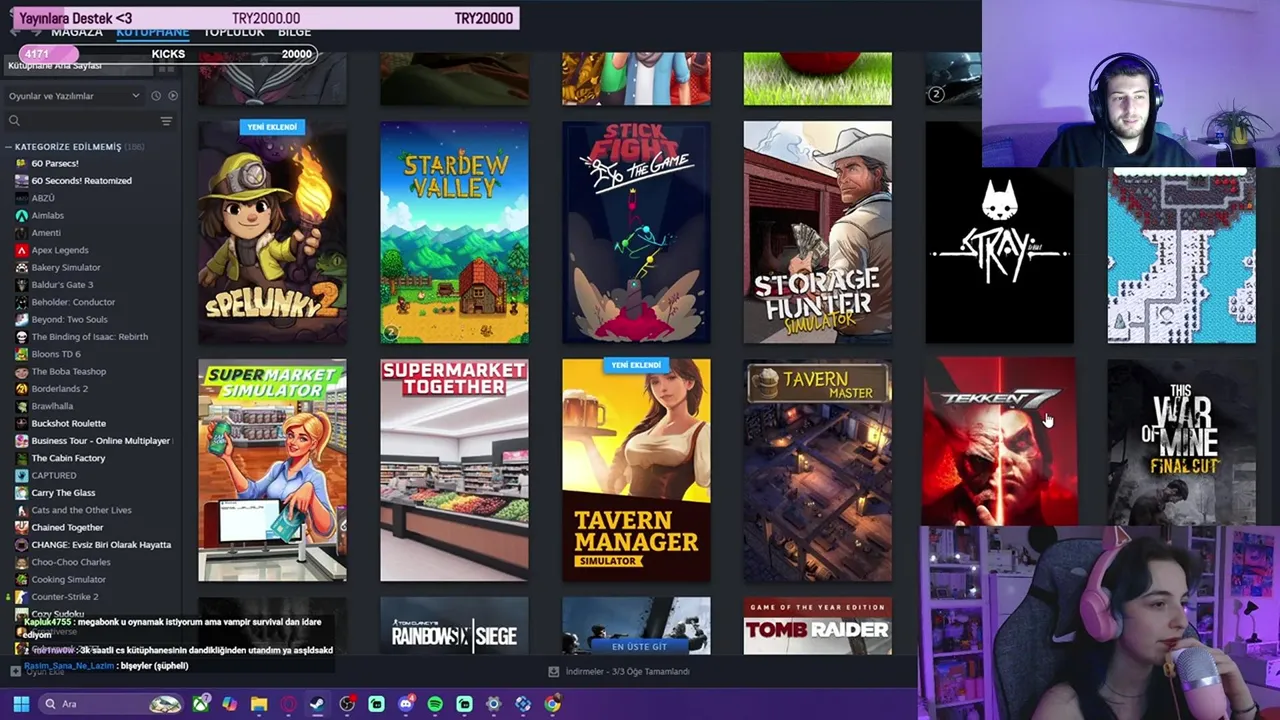Click the library search magnifier icon
The image size is (1280, 720).
click(x=14, y=121)
